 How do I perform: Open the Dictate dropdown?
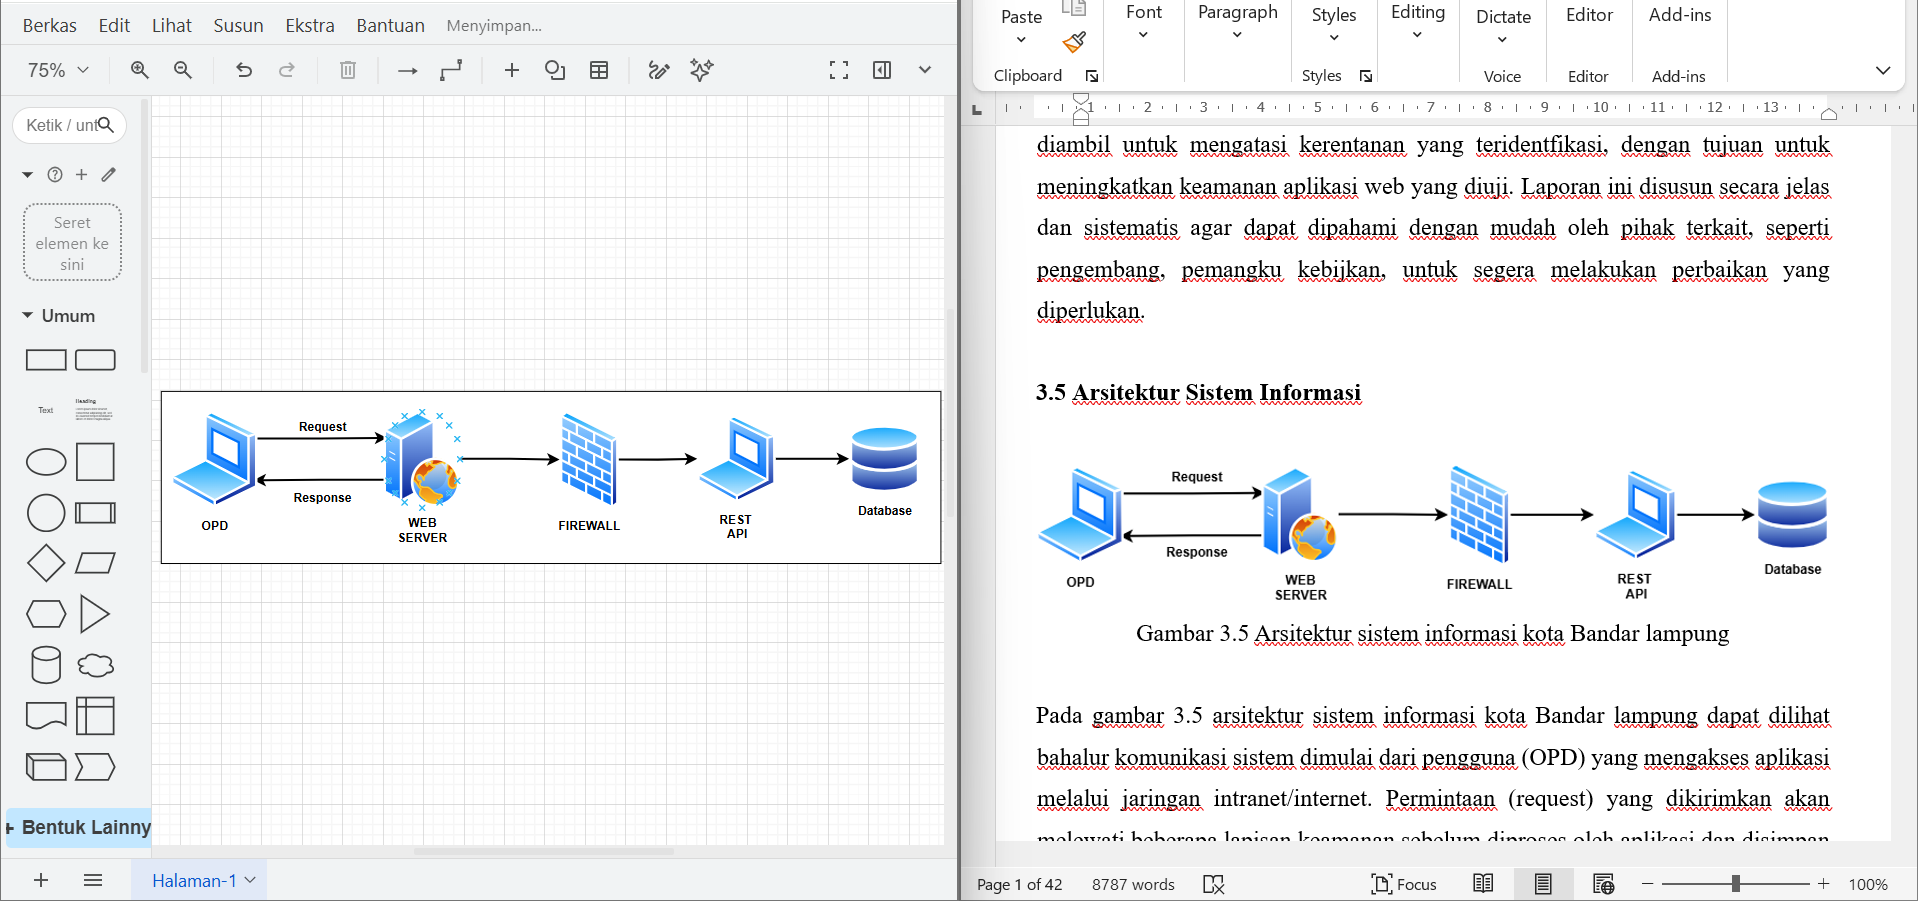[x=1503, y=27]
